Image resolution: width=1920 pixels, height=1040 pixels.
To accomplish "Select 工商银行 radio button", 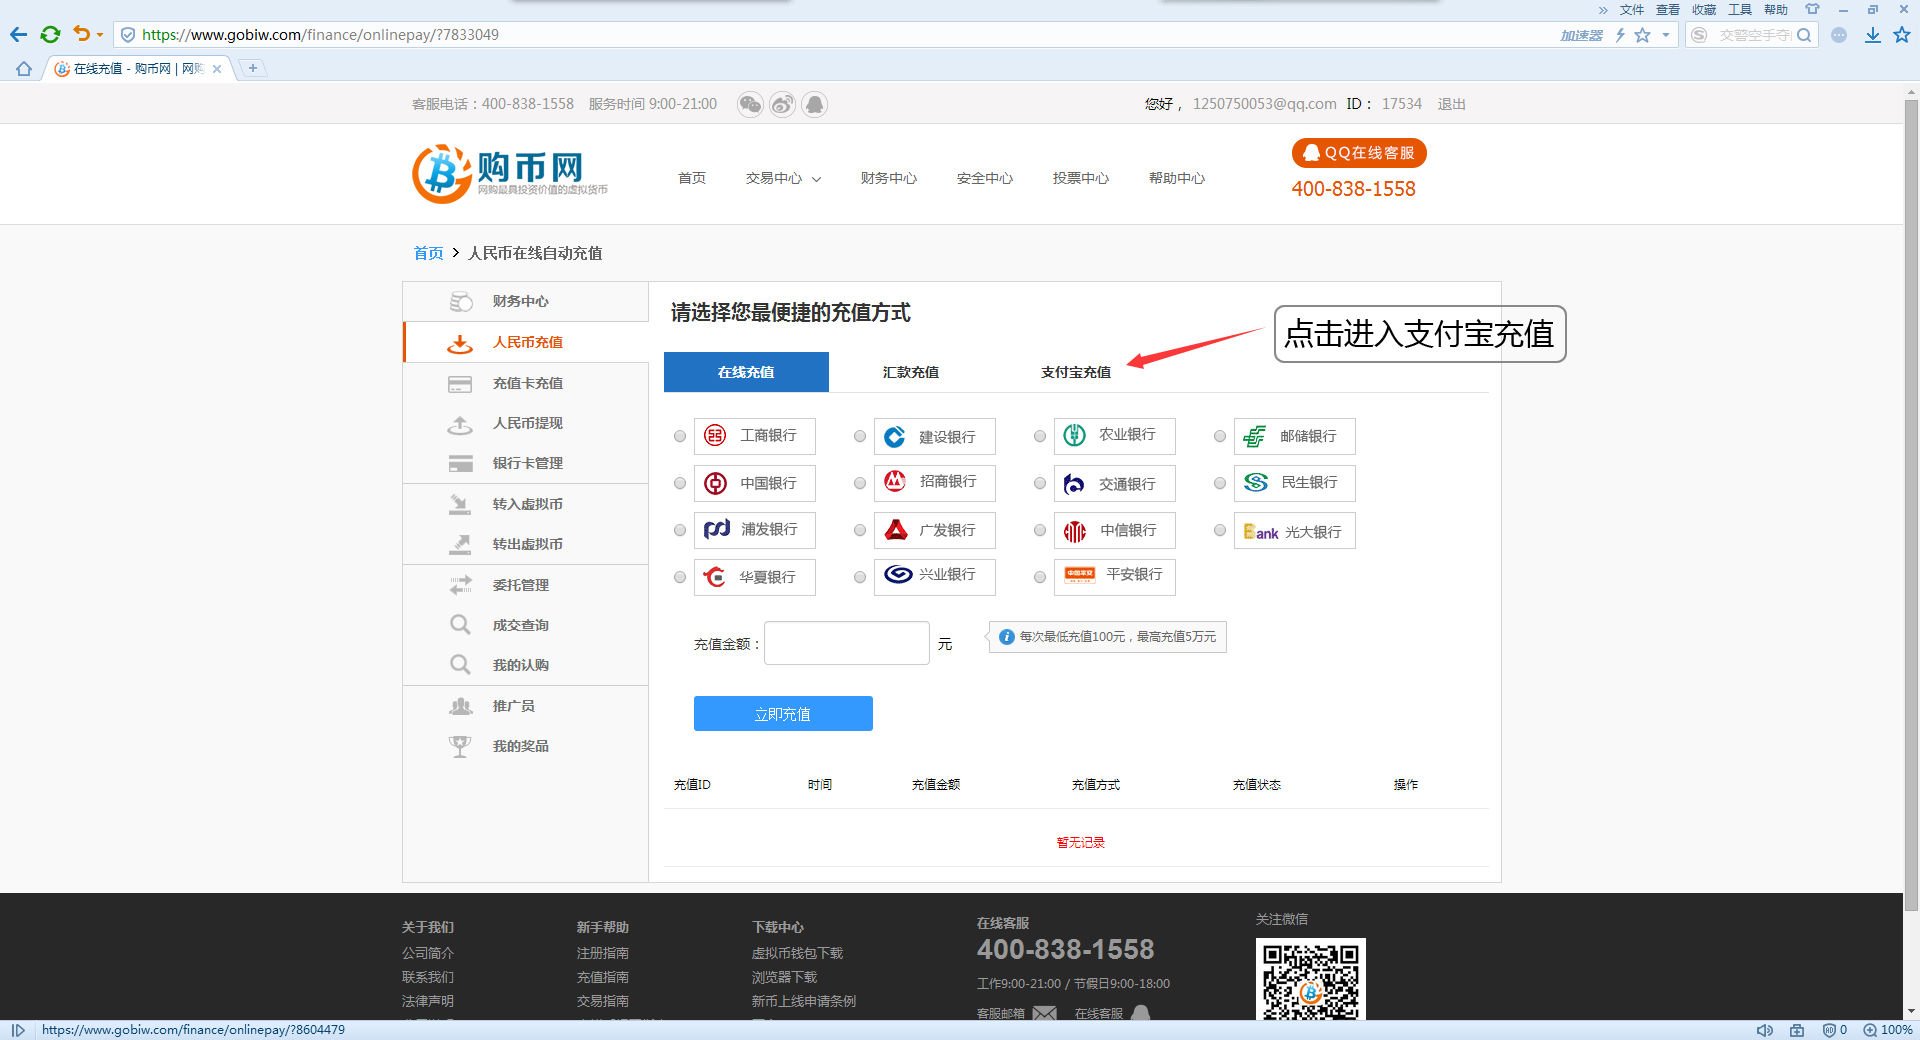I will [680, 436].
